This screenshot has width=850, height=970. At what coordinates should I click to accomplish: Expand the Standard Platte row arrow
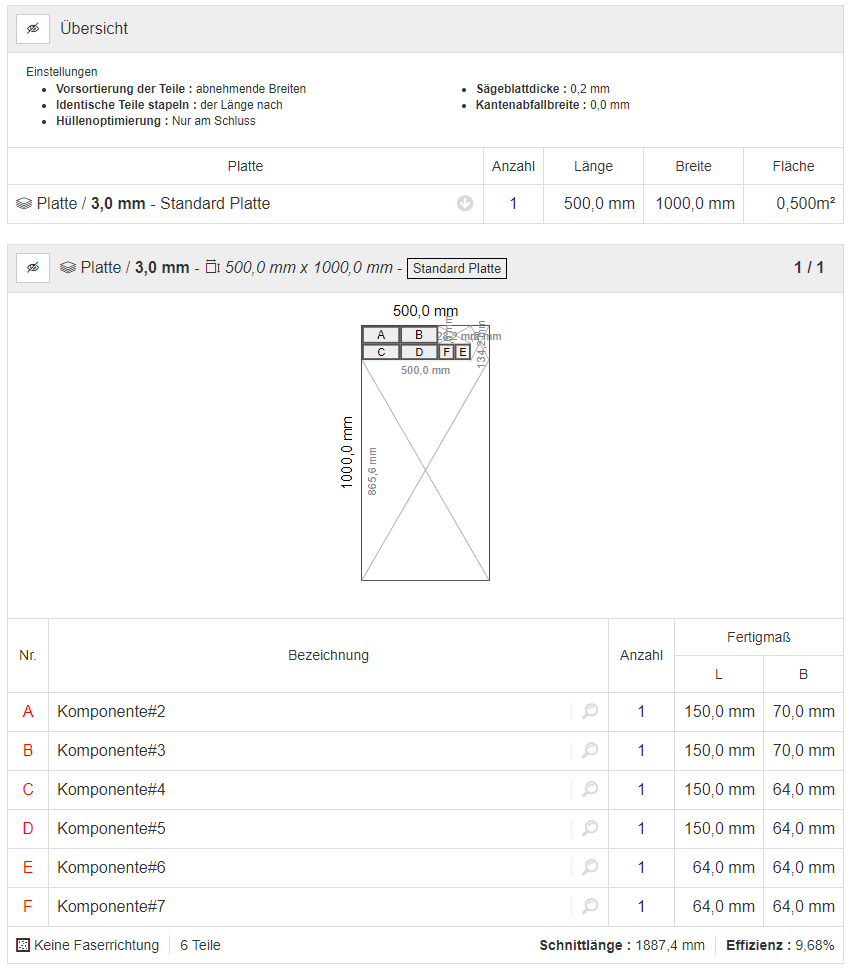coord(465,204)
